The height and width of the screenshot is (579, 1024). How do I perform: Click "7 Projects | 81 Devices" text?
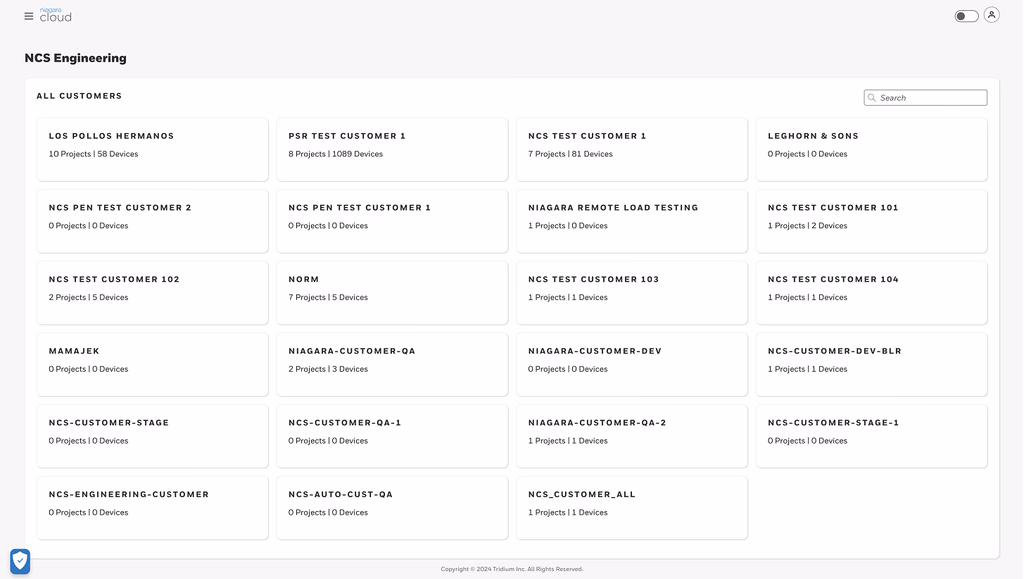click(x=570, y=154)
